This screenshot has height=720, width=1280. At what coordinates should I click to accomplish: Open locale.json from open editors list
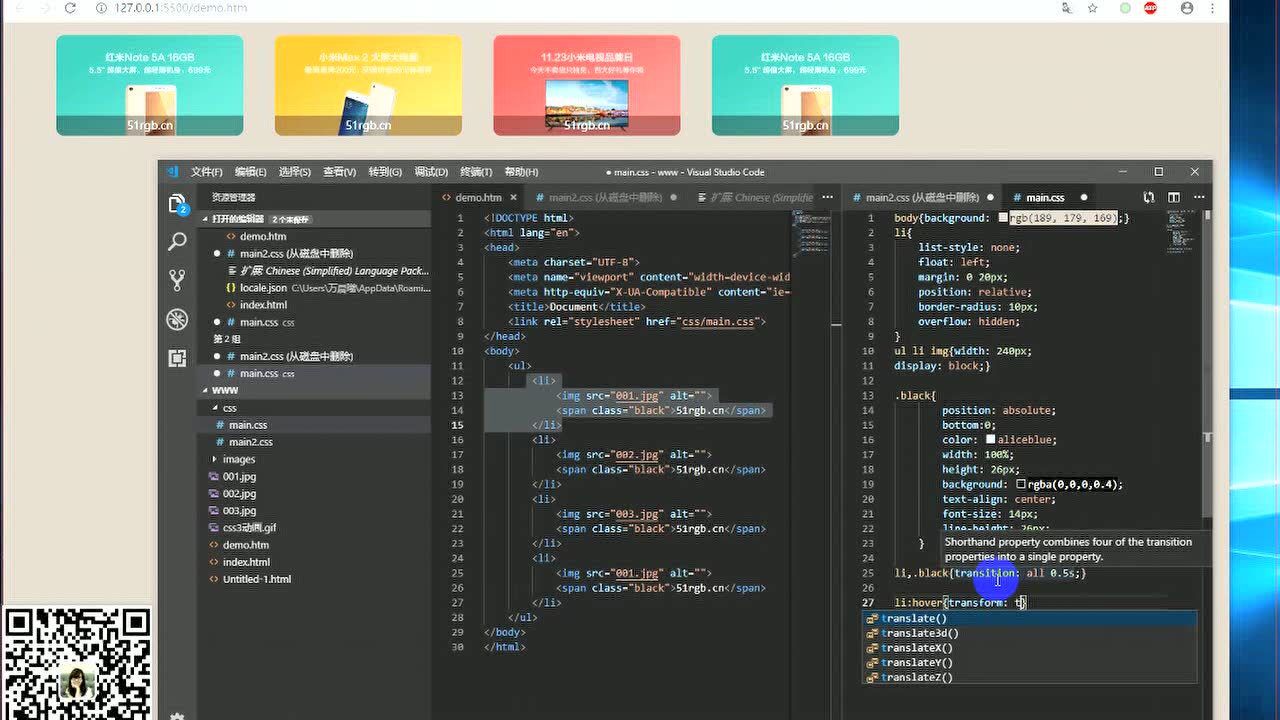tap(314, 288)
